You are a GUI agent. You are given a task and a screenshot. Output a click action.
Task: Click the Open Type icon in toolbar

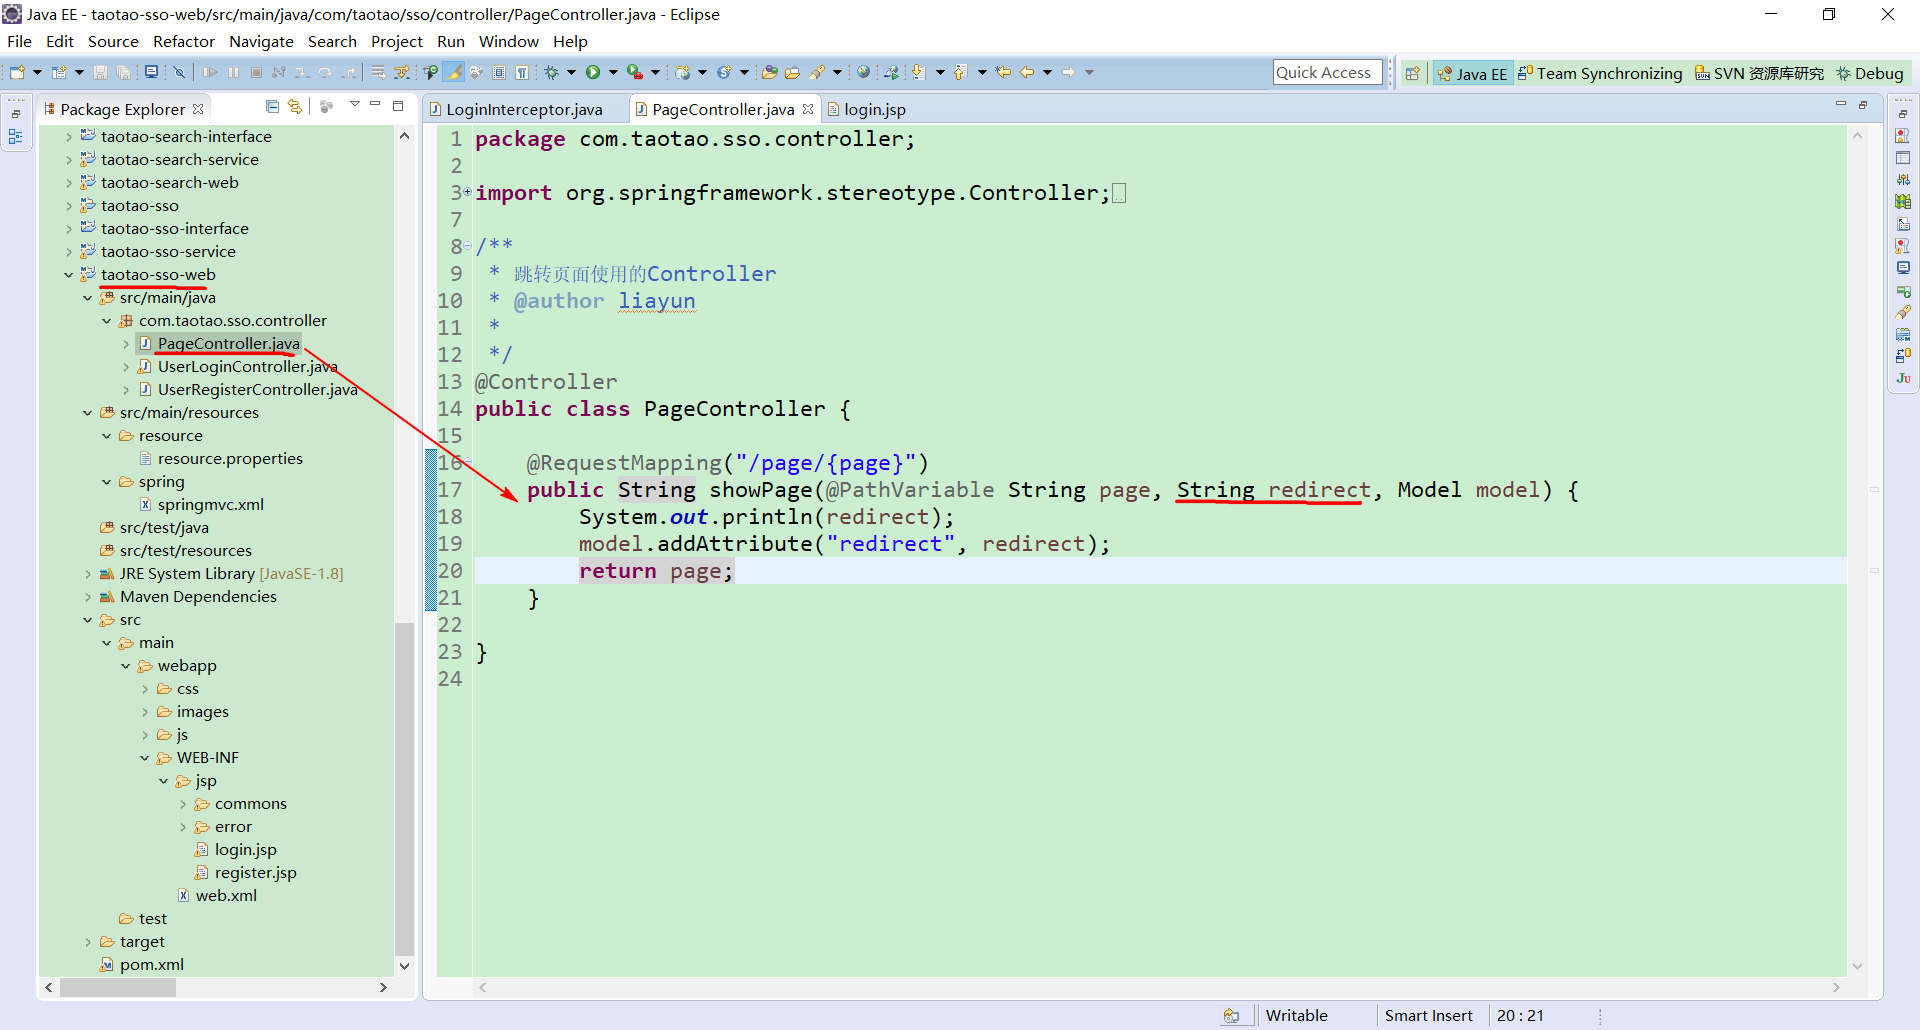tap(769, 72)
